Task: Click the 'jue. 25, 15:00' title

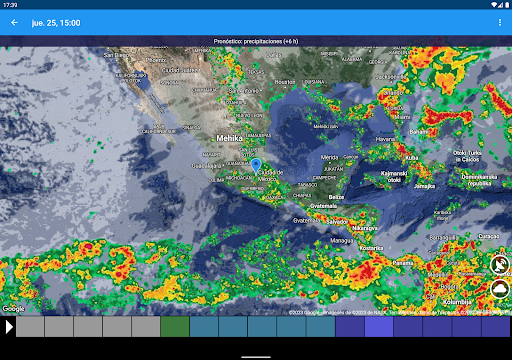Action: tap(56, 23)
